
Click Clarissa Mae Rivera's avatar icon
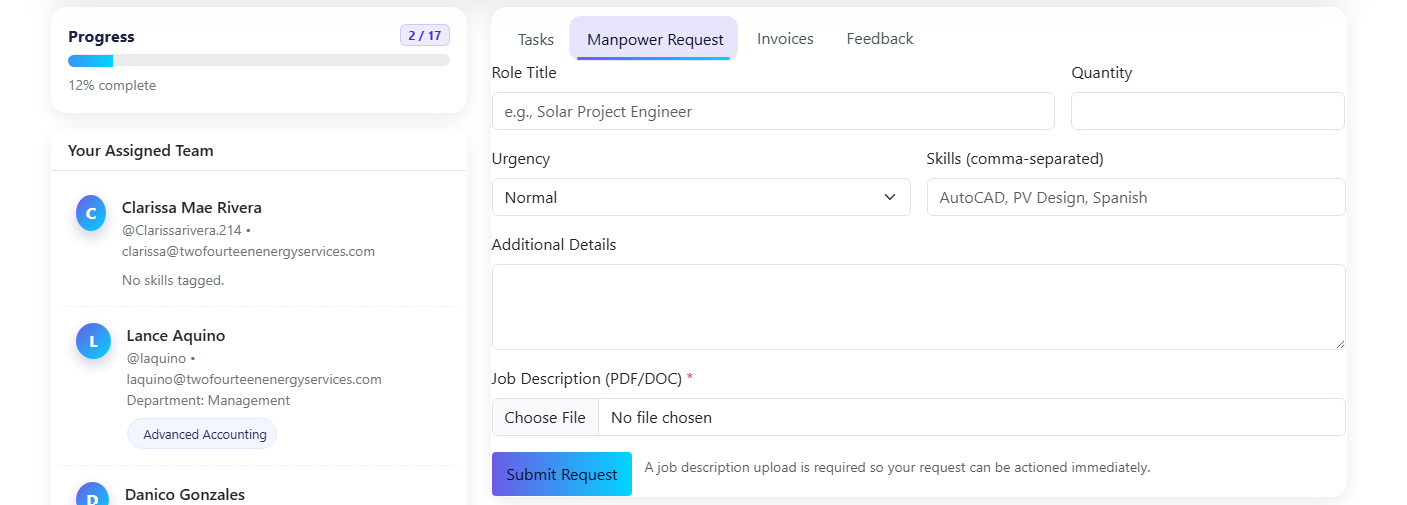tap(91, 213)
